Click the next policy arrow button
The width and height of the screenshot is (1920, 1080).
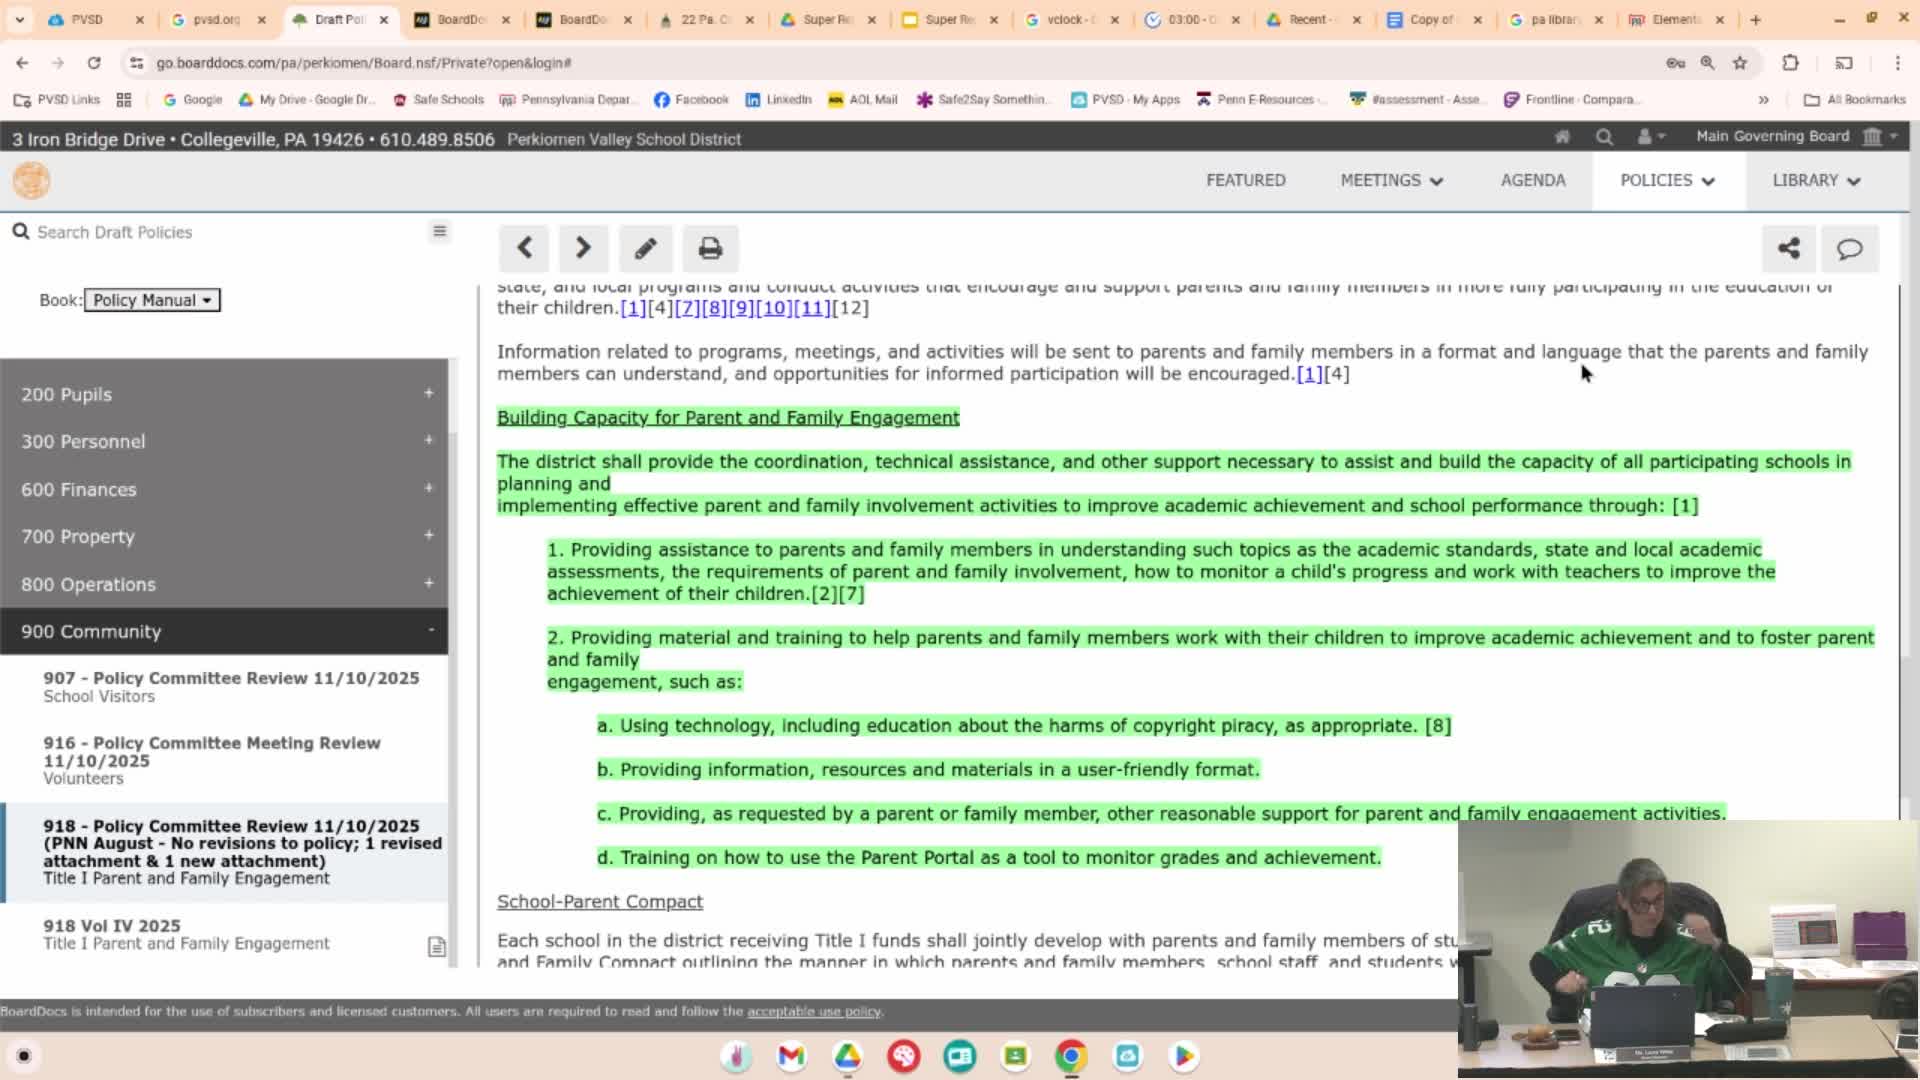(583, 248)
